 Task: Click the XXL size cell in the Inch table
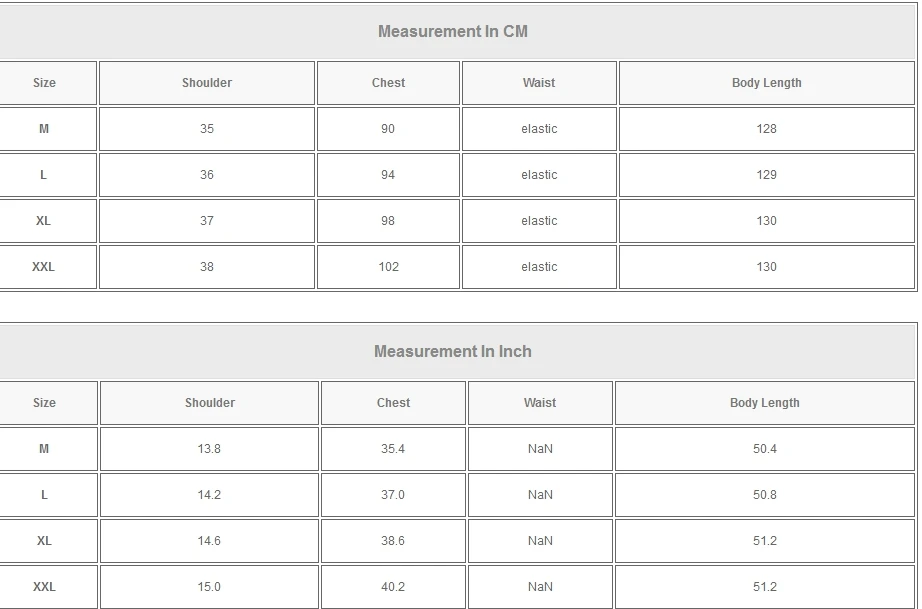pos(44,587)
